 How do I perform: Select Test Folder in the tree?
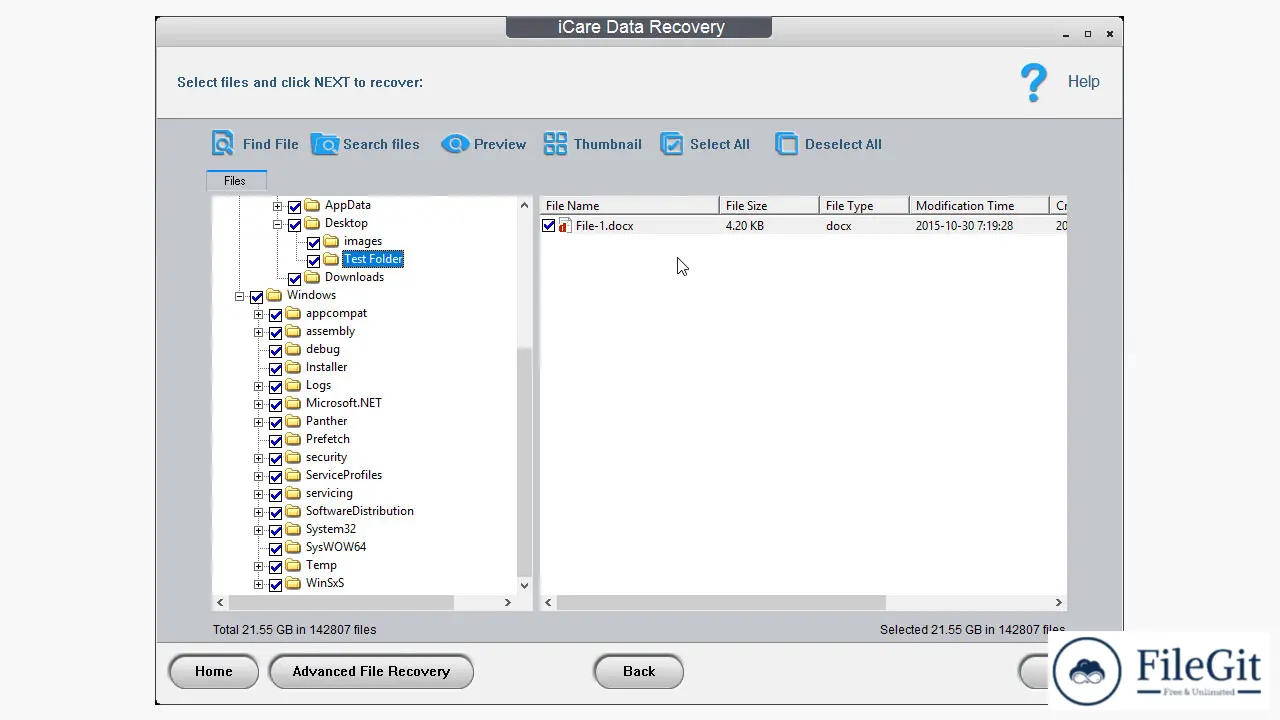point(373,259)
